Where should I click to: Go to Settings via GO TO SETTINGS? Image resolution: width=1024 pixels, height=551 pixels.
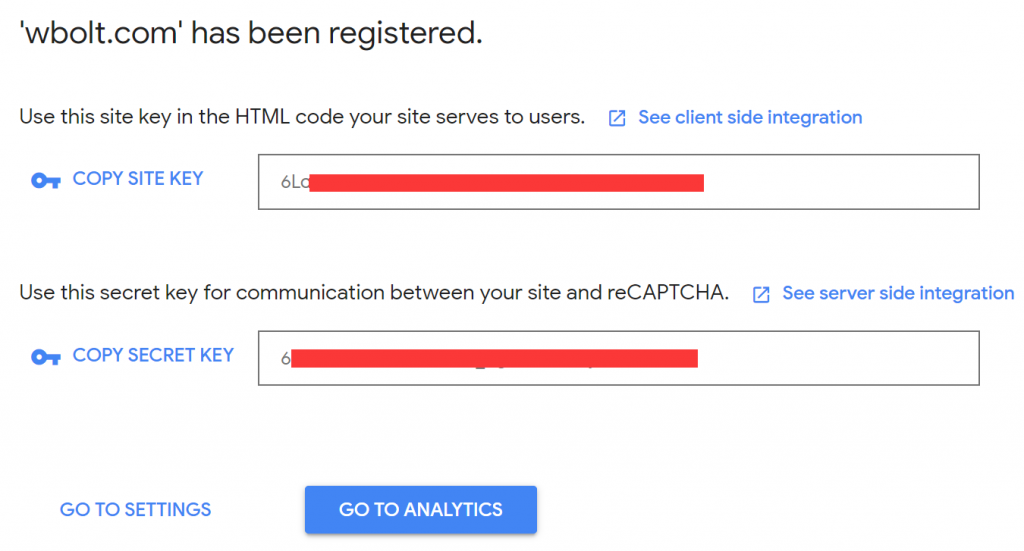coord(135,509)
